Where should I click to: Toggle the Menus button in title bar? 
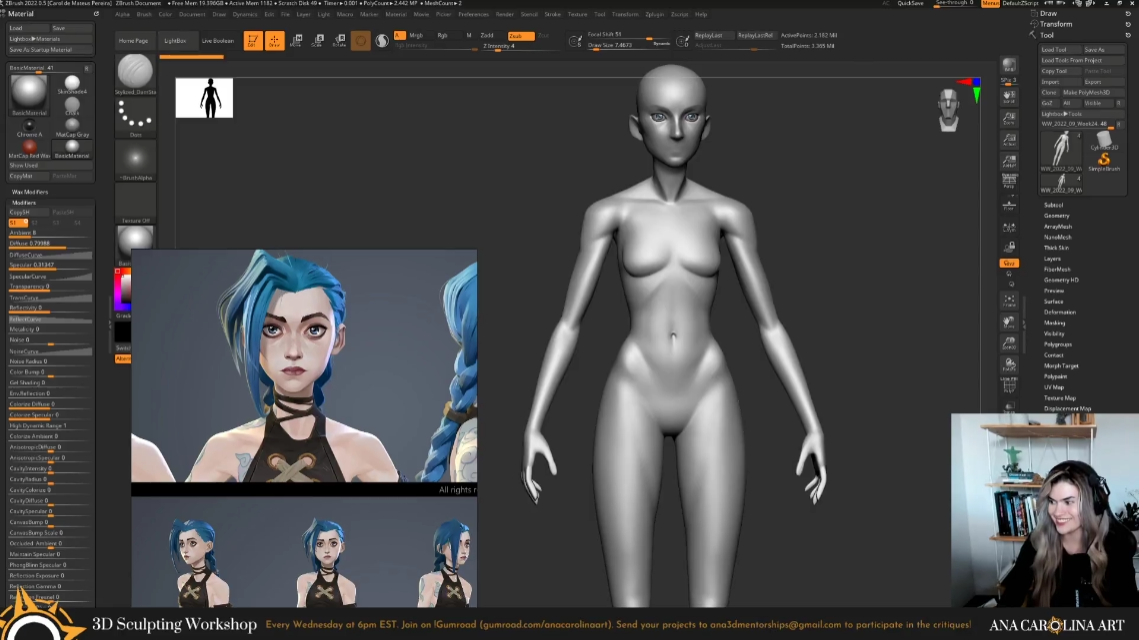click(x=990, y=4)
